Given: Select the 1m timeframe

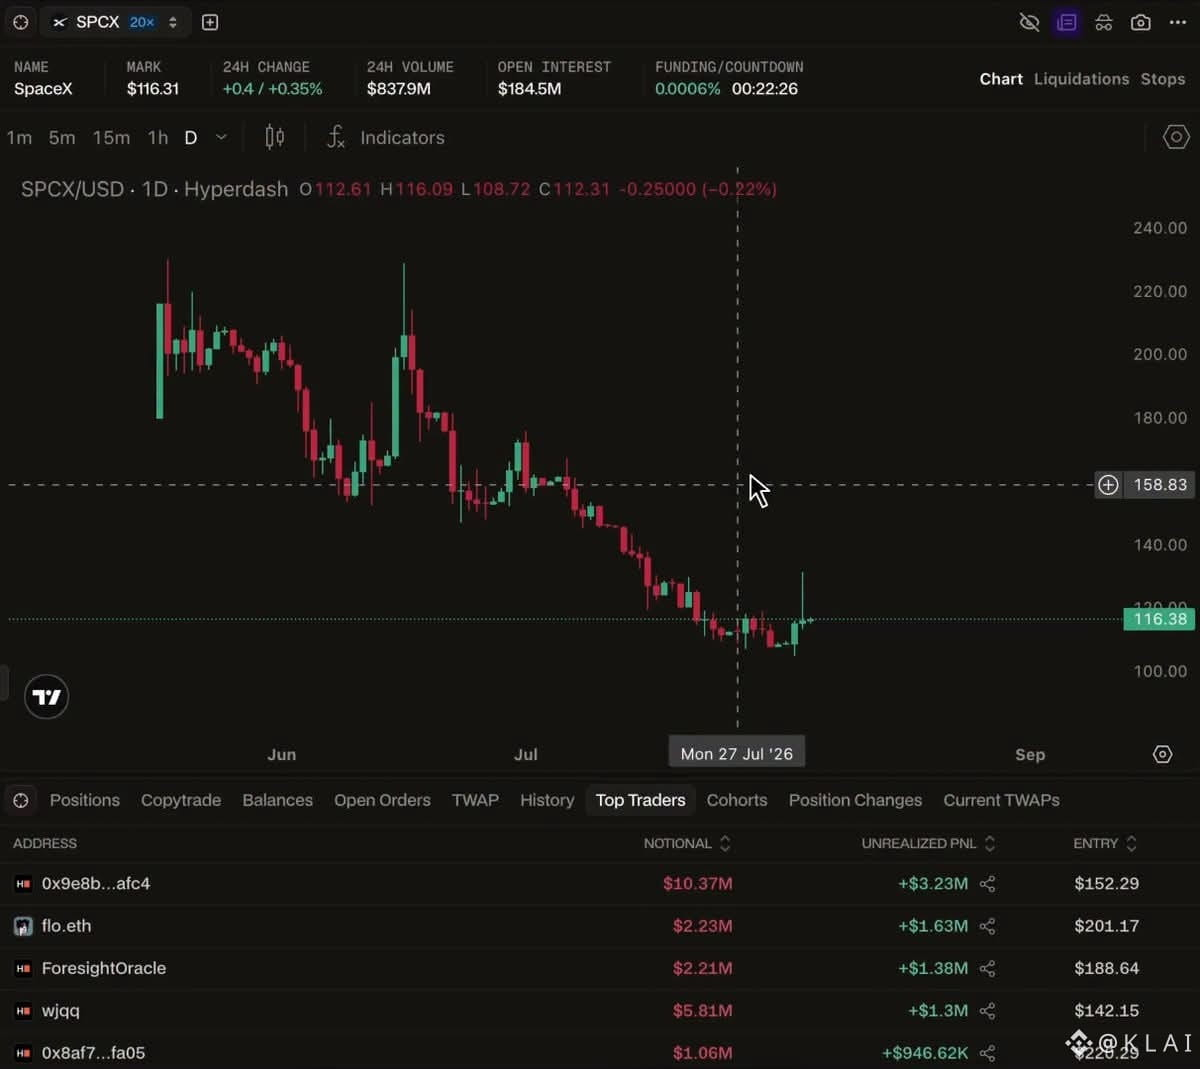Looking at the screenshot, I should (19, 138).
